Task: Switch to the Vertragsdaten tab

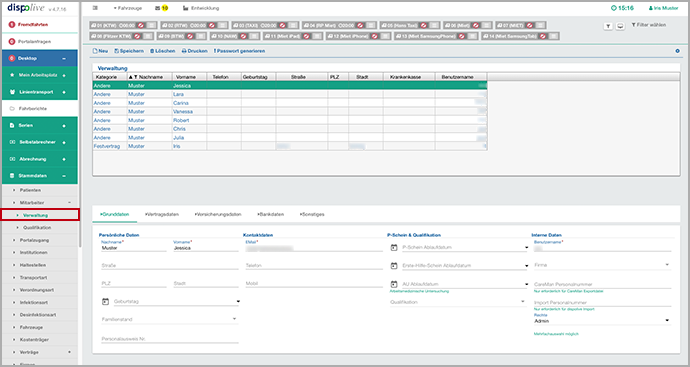Action: click(162, 214)
